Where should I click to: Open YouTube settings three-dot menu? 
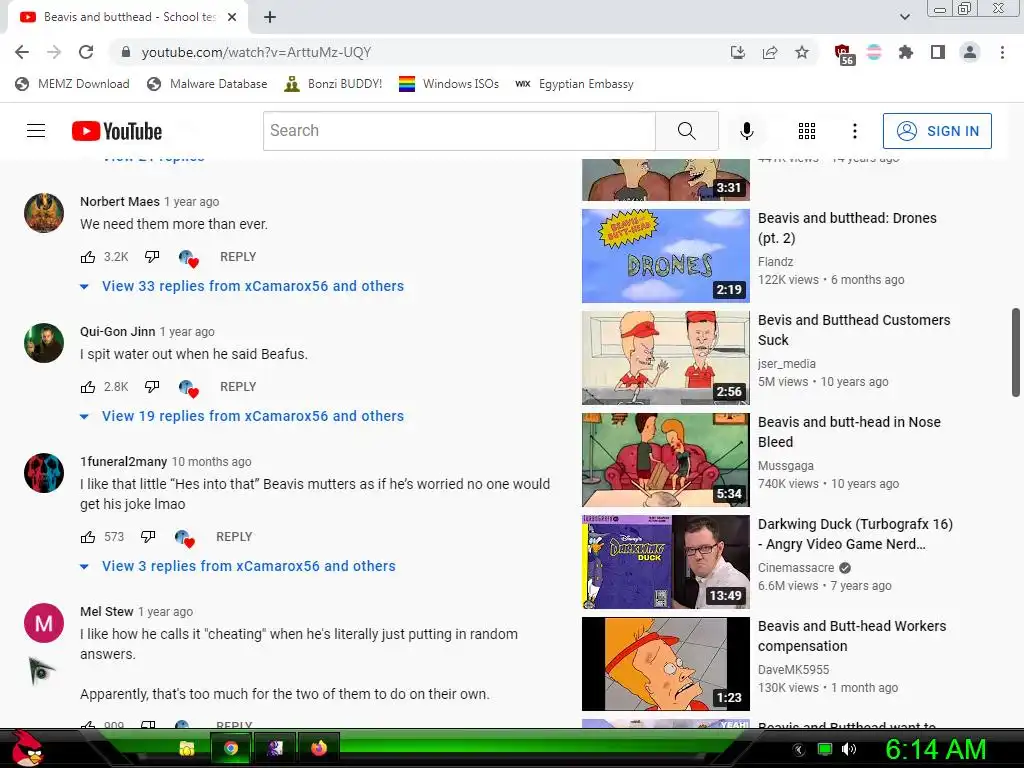[854, 131]
